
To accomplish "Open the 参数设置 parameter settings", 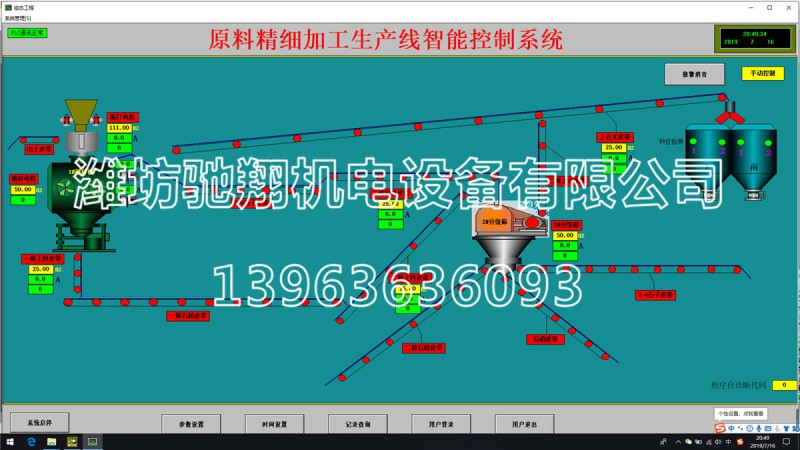I will (191, 424).
